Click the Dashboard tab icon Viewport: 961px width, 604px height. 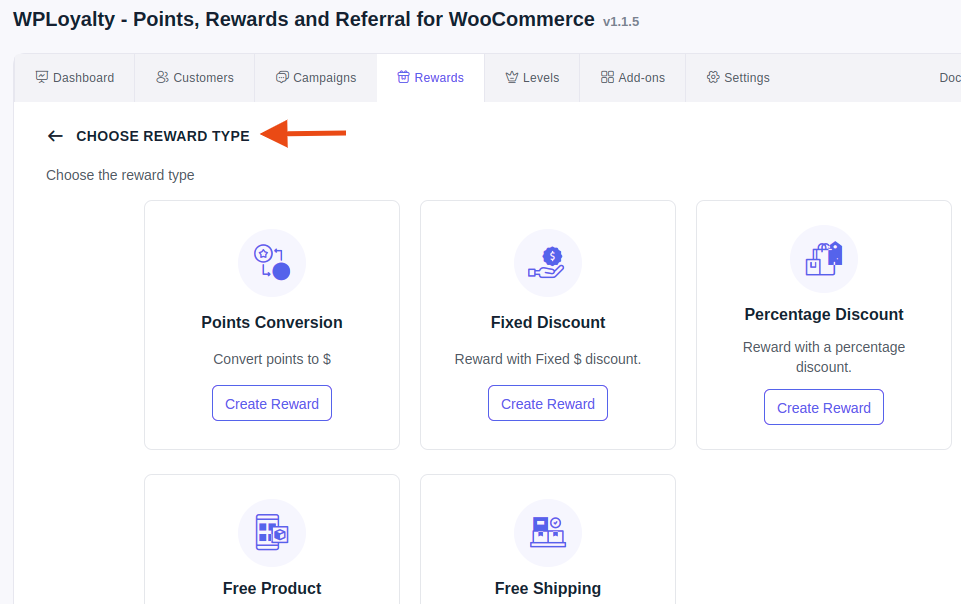[x=42, y=77]
